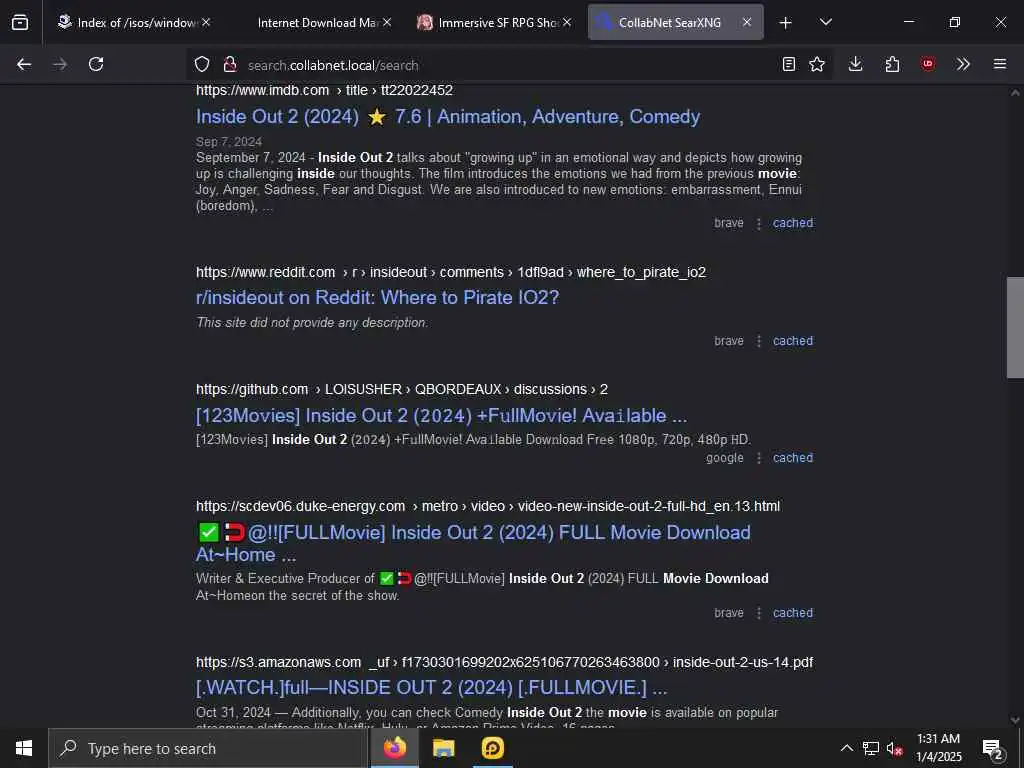Show hidden system tray icons chevron
The width and height of the screenshot is (1024, 768).
[x=846, y=748]
